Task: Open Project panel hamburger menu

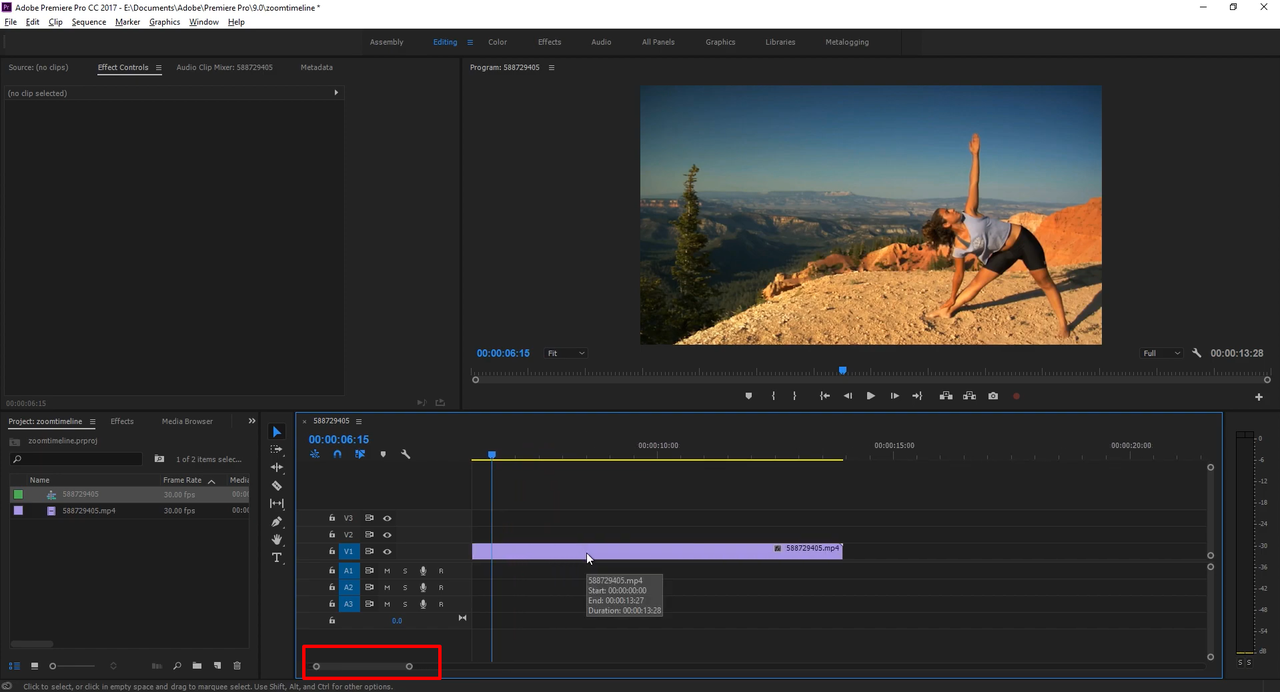Action: [x=93, y=422]
